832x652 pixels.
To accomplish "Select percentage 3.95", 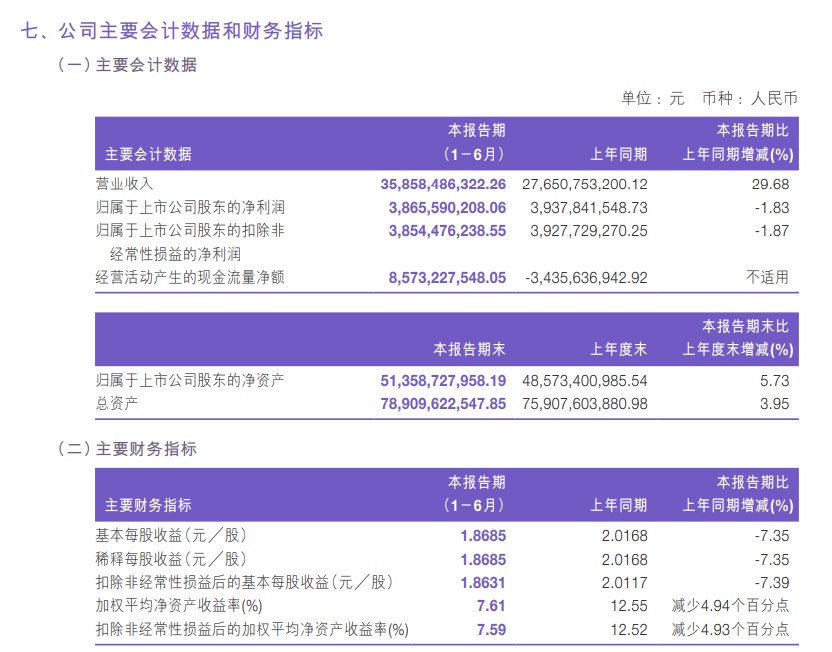I will click(775, 404).
